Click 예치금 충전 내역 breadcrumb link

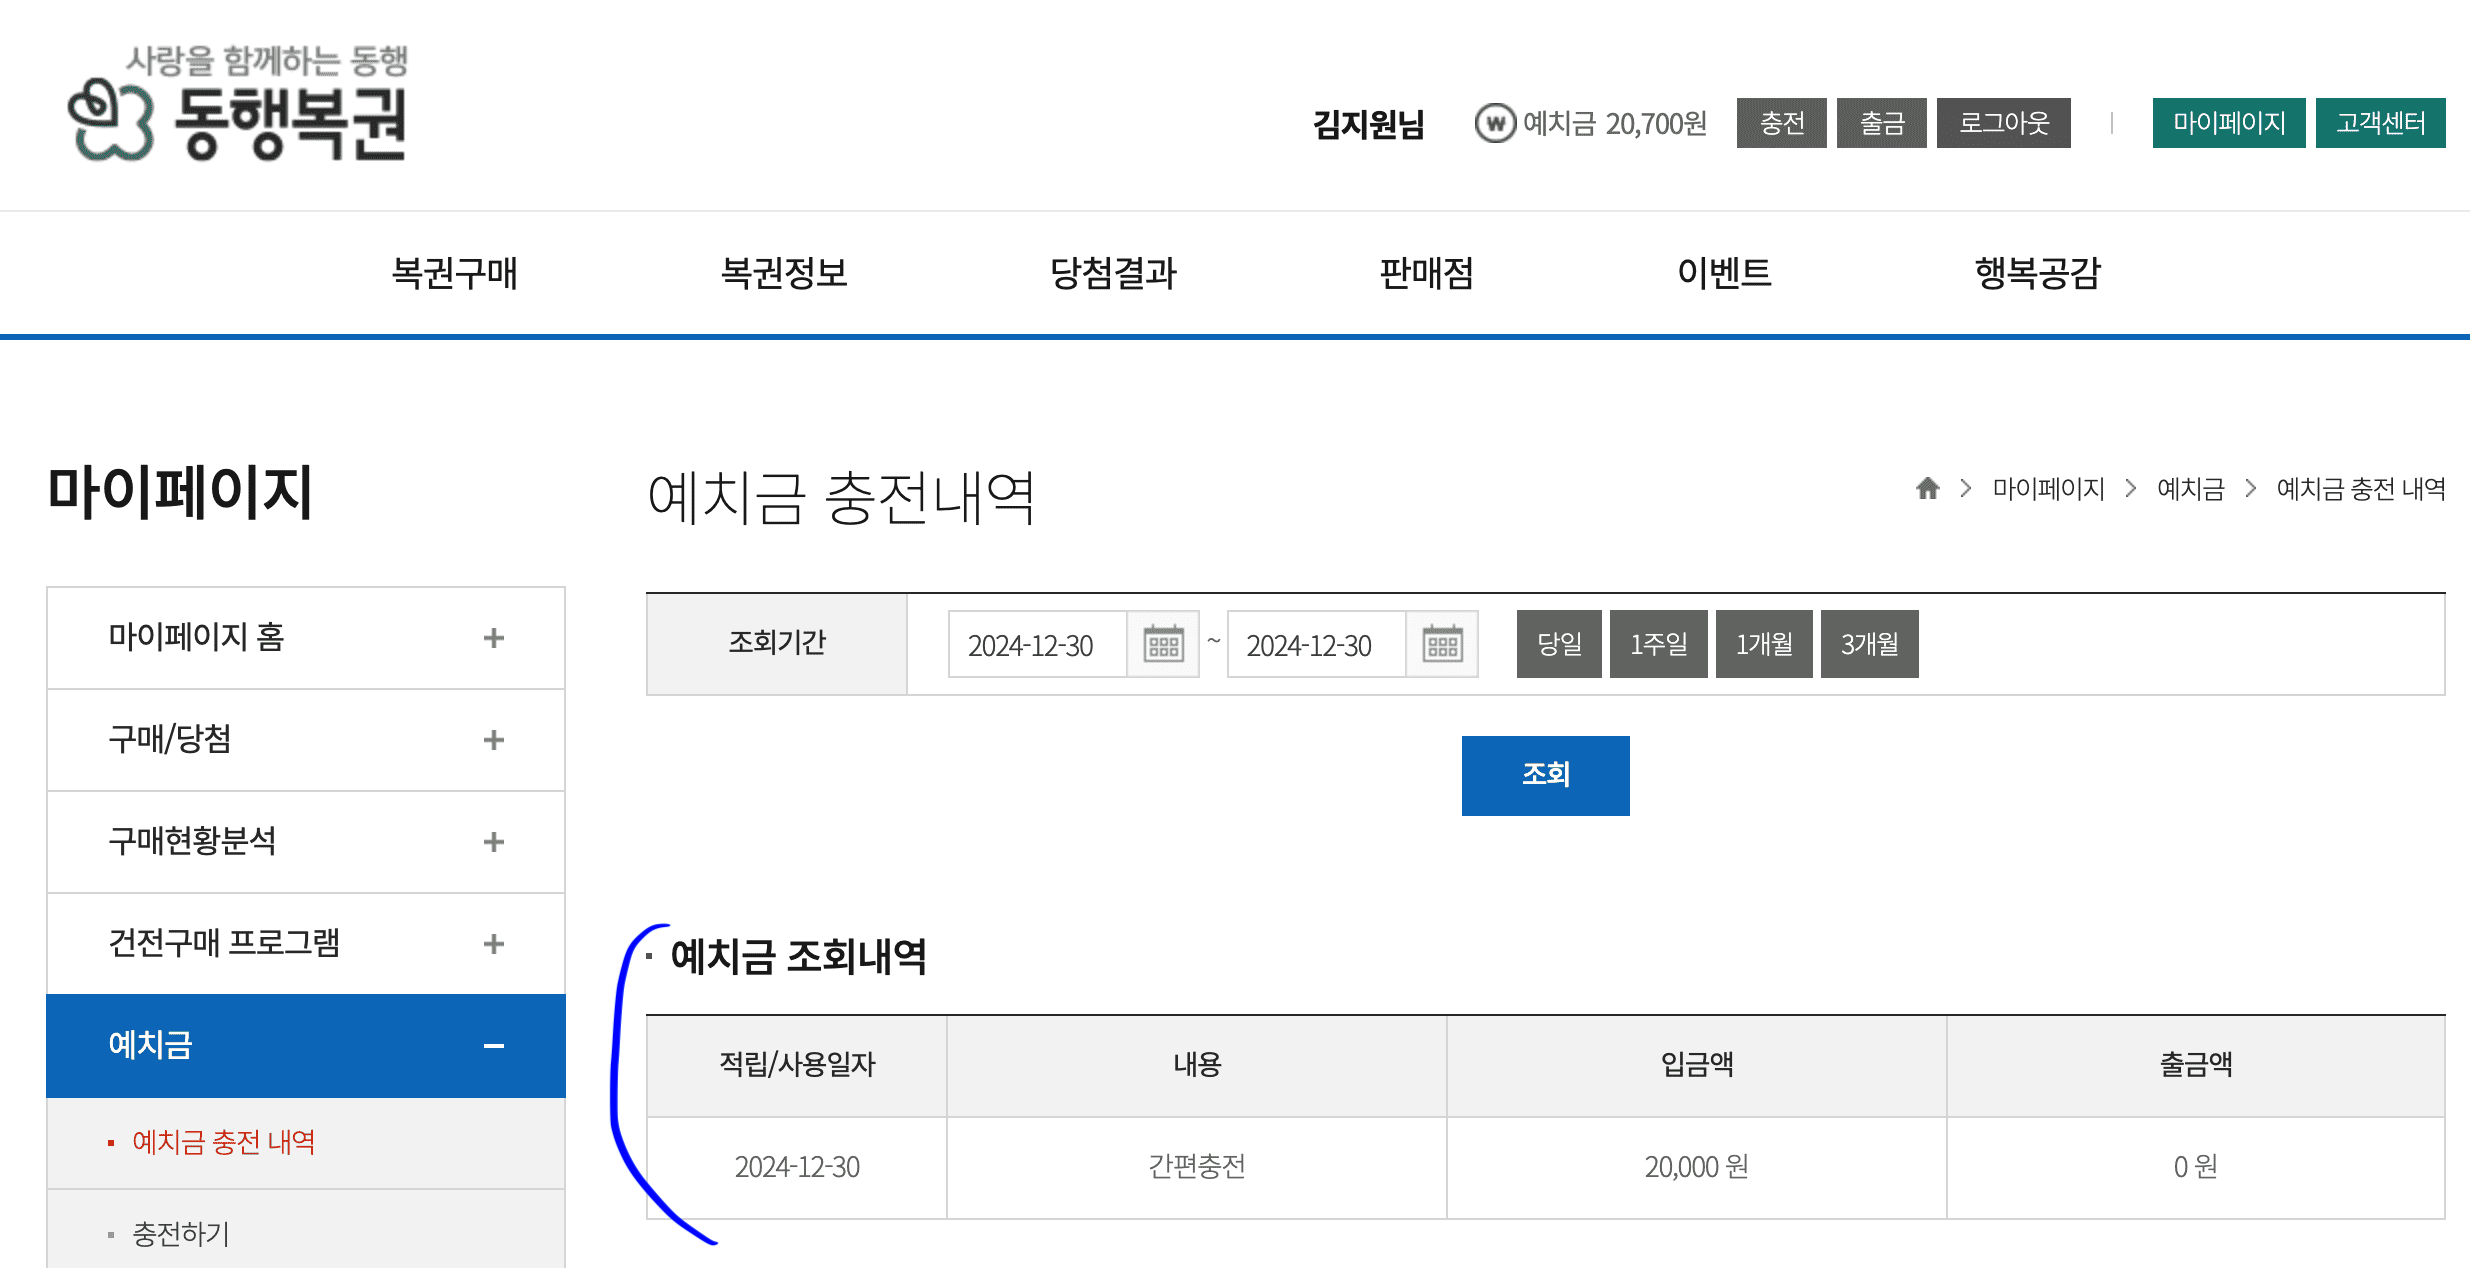pos(2361,488)
